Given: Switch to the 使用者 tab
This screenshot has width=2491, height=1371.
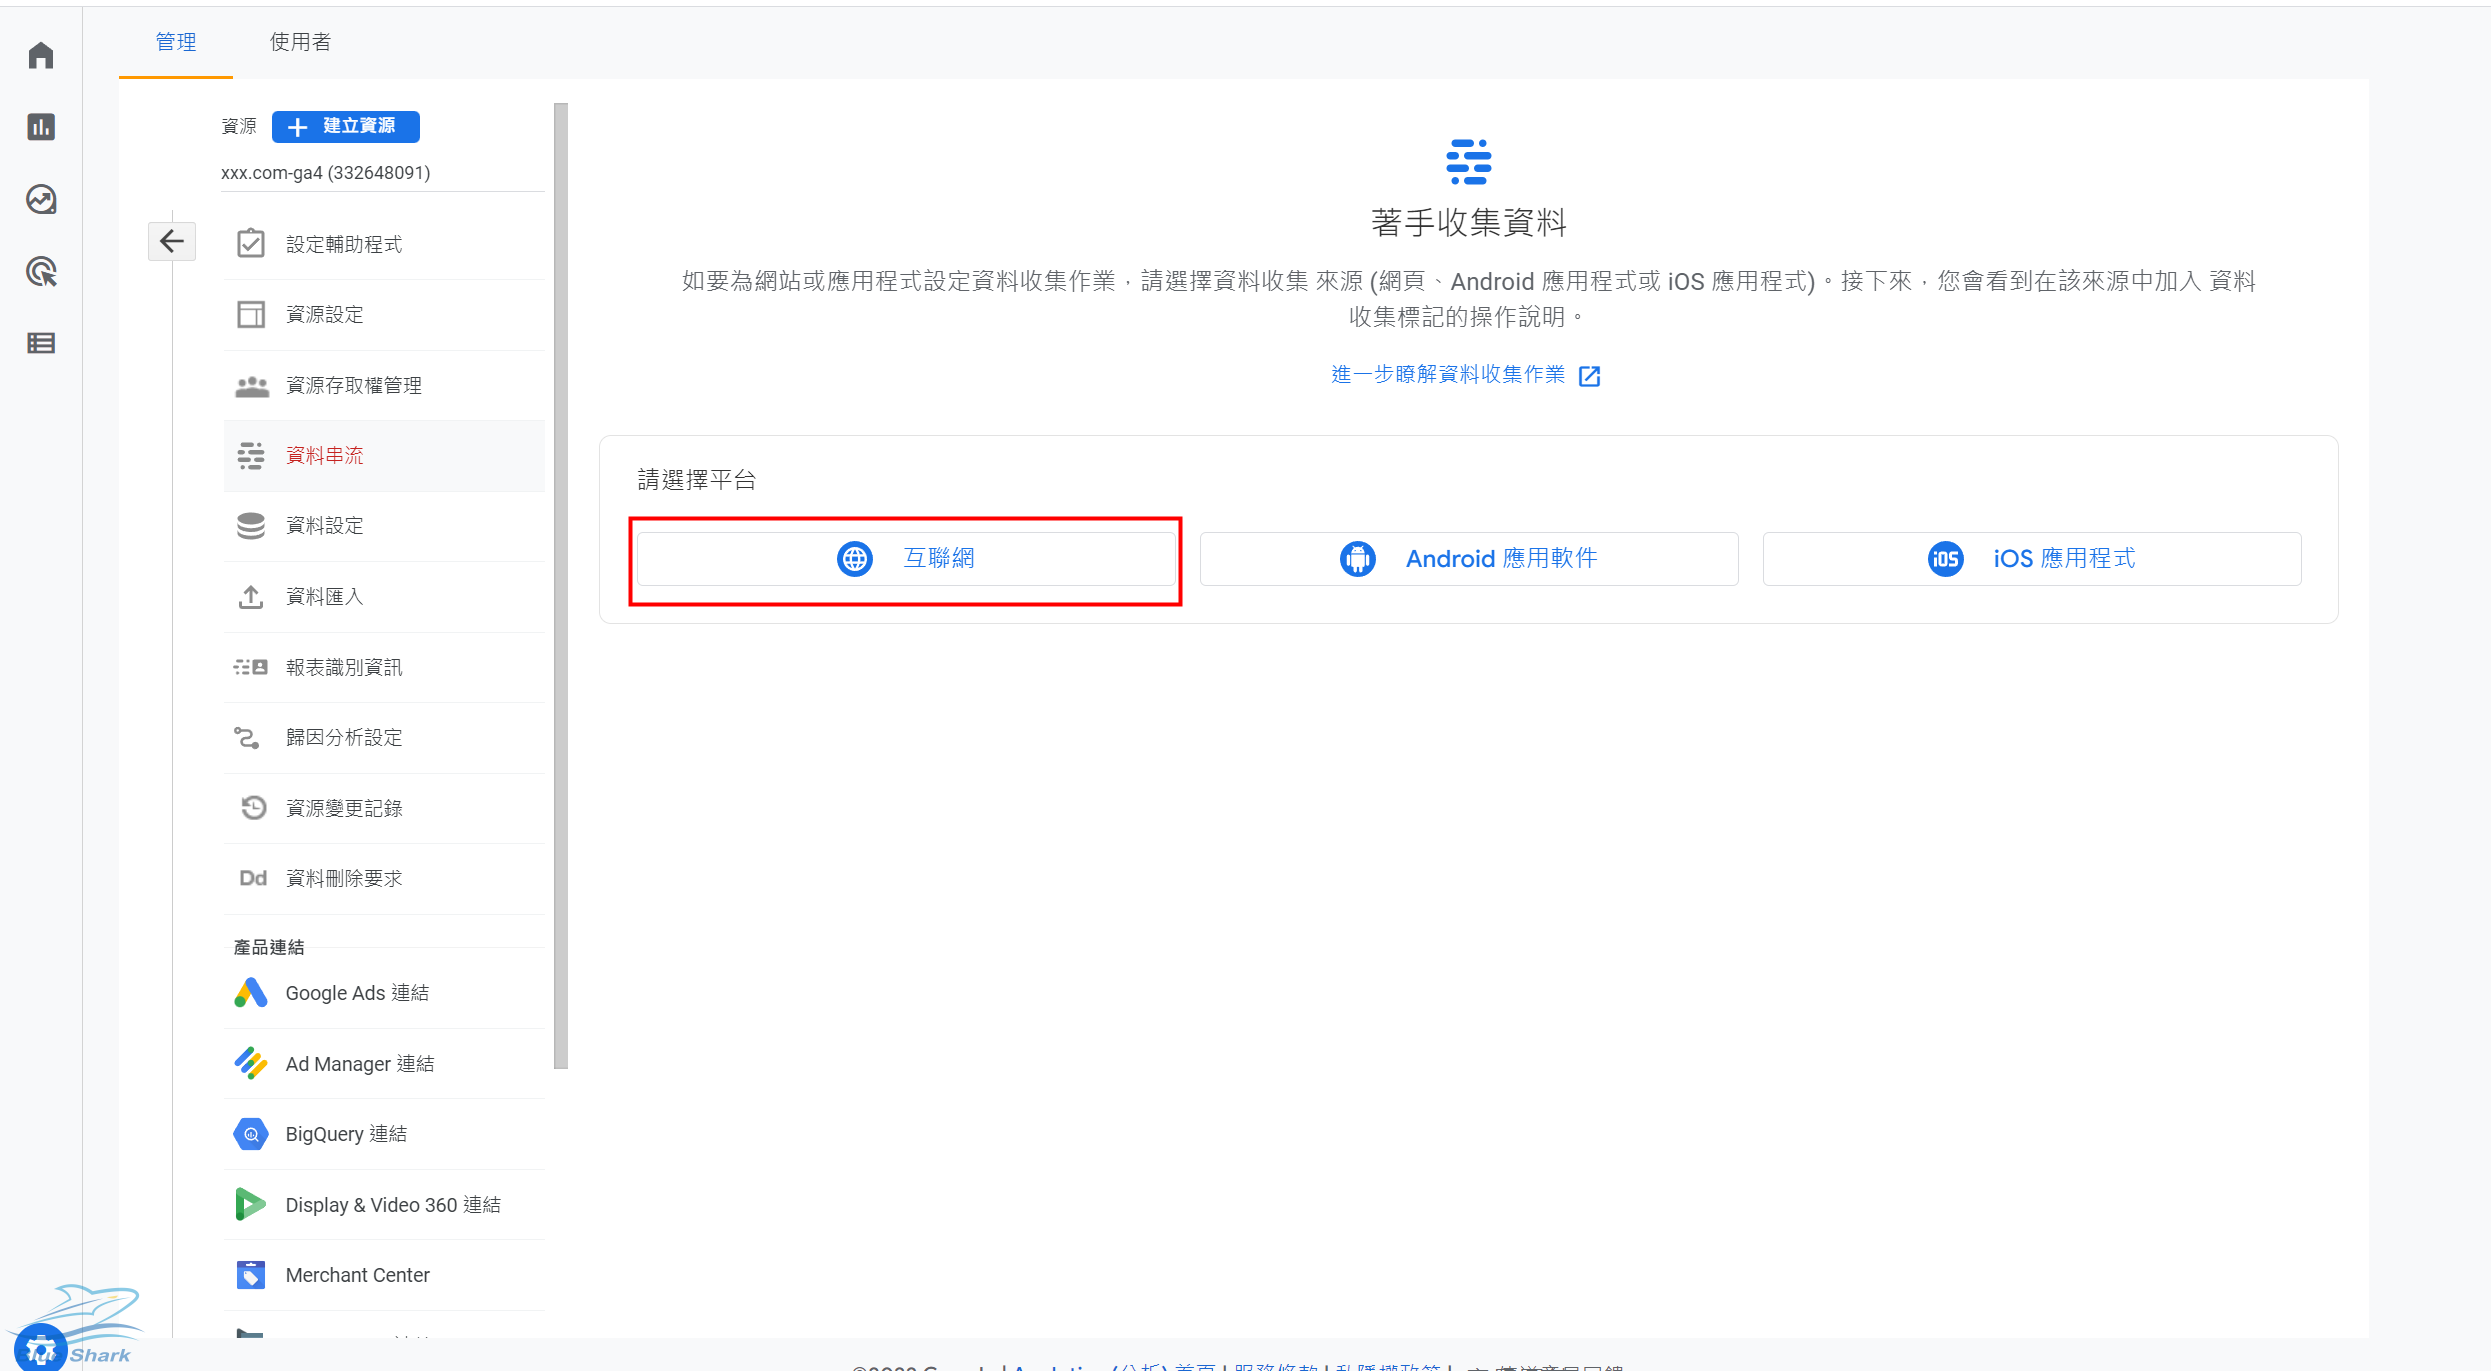Looking at the screenshot, I should point(300,42).
